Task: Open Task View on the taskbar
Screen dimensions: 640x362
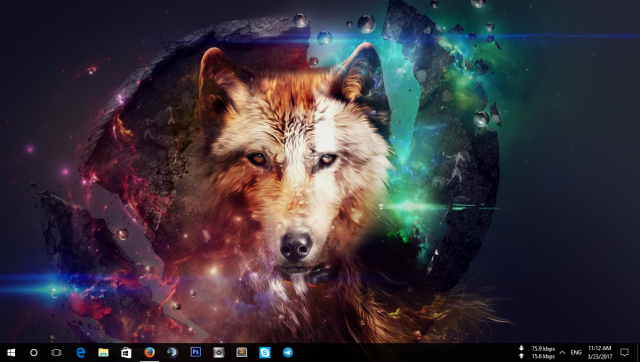Action: [56, 352]
